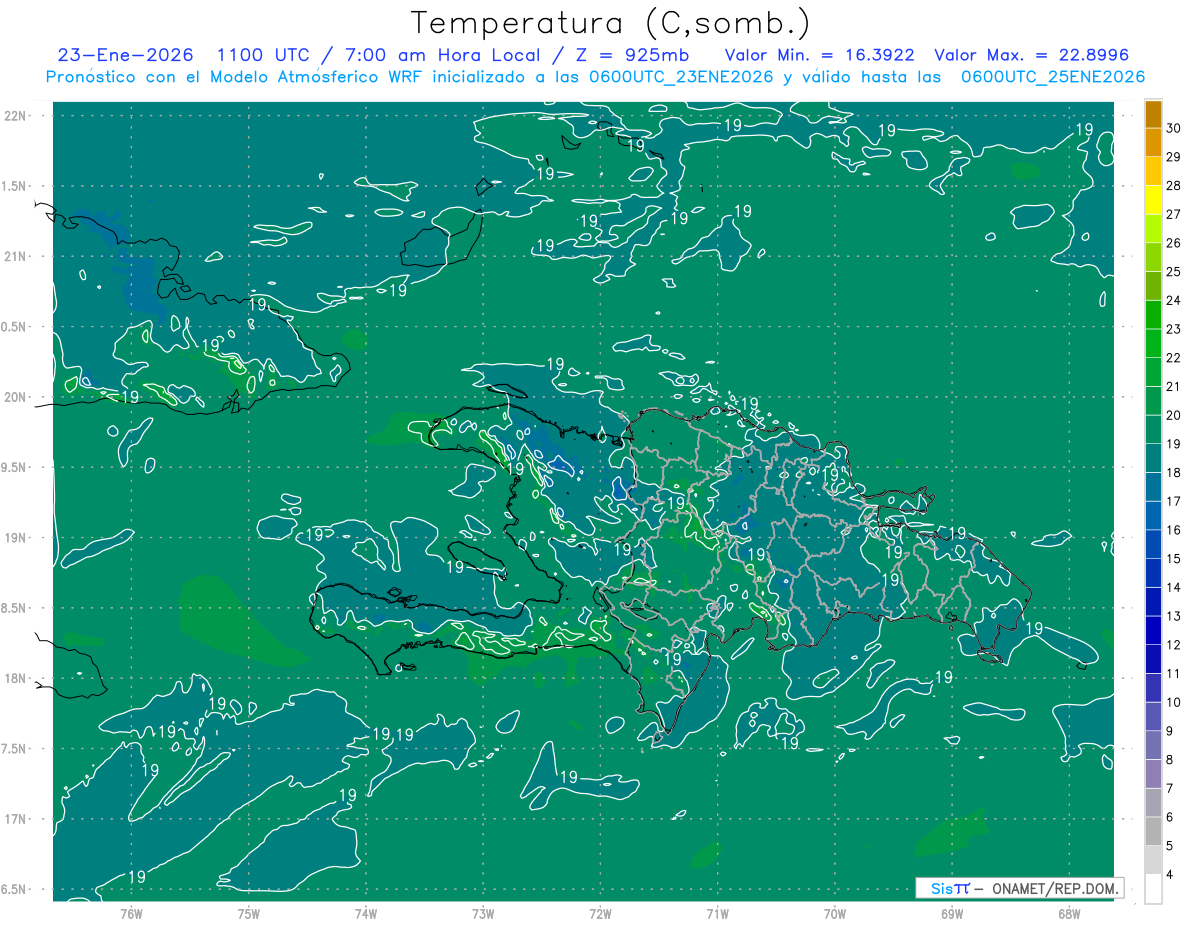Click green legend swatch between 22 and 23
Image resolution: width=1200 pixels, height=927 pixels.
click(1153, 344)
